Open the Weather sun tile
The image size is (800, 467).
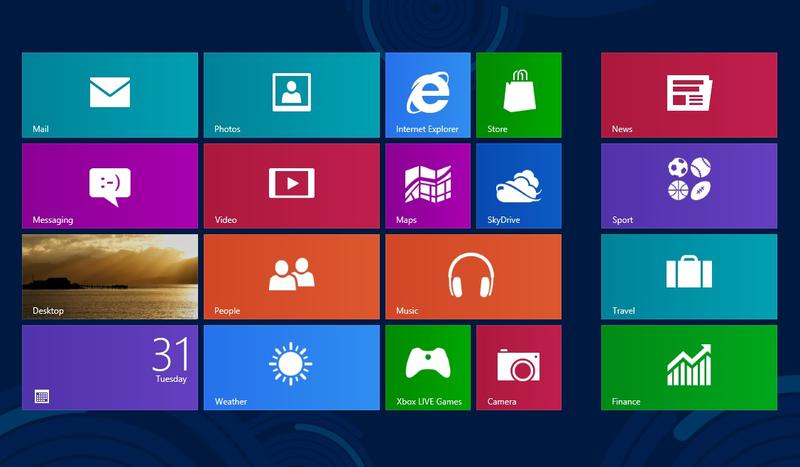click(x=292, y=367)
